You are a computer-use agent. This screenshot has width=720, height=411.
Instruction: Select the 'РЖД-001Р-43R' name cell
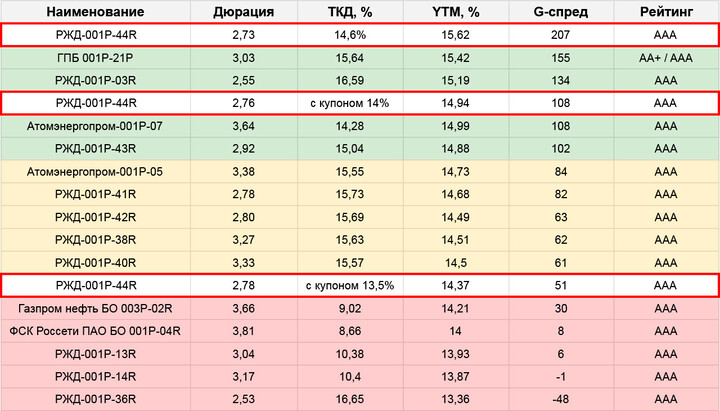click(96, 149)
